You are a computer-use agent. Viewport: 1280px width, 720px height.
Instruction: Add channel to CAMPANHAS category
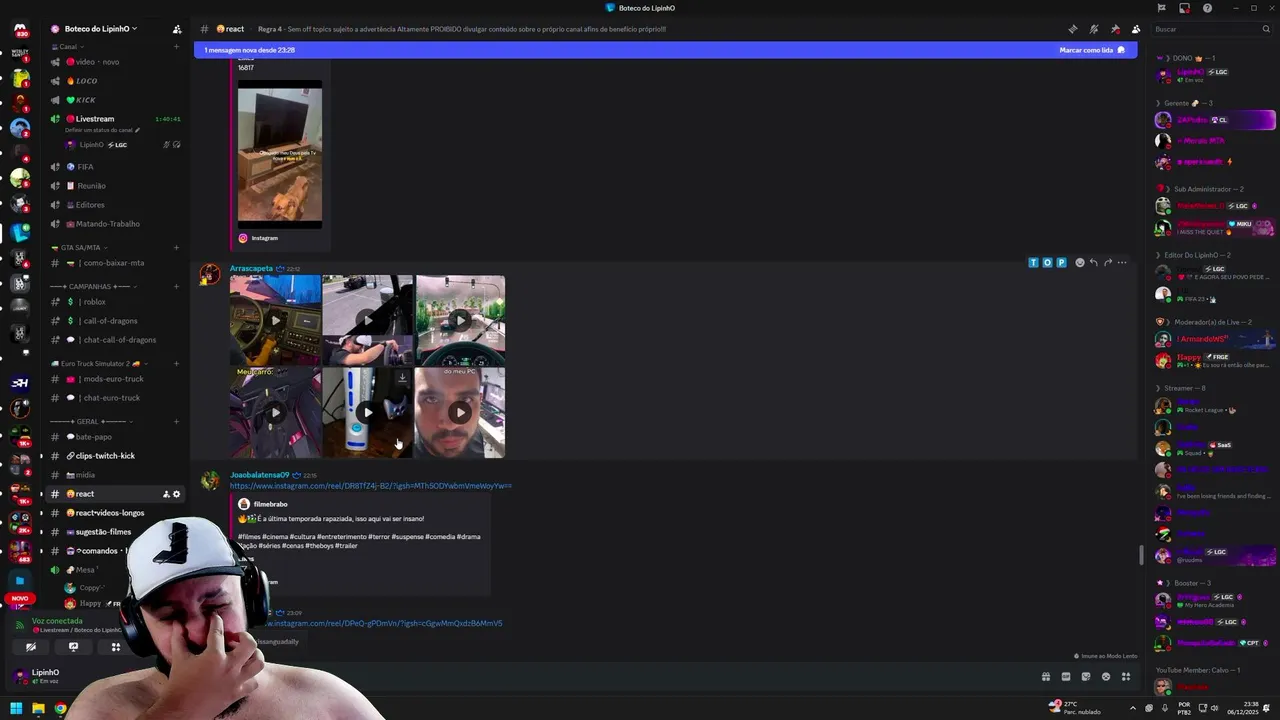click(x=176, y=287)
